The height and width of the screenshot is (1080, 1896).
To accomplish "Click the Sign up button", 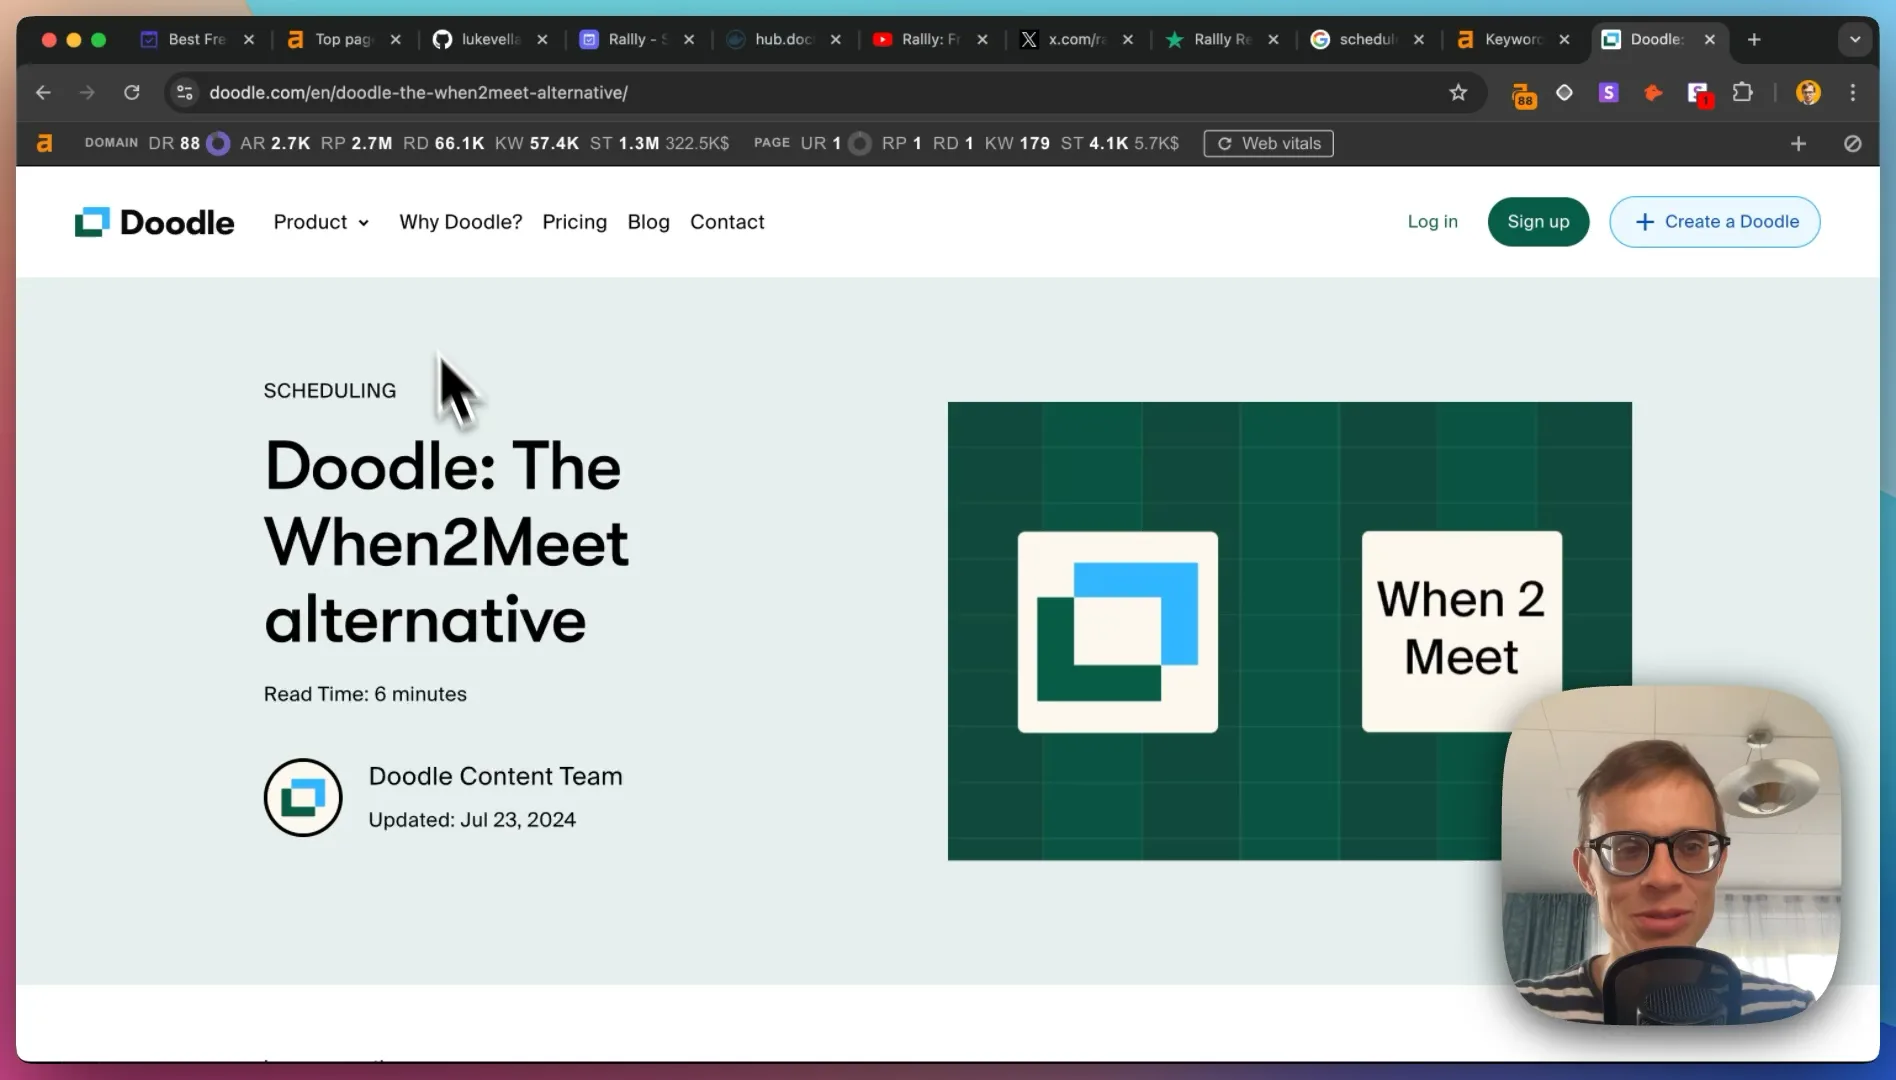I will click(x=1538, y=222).
